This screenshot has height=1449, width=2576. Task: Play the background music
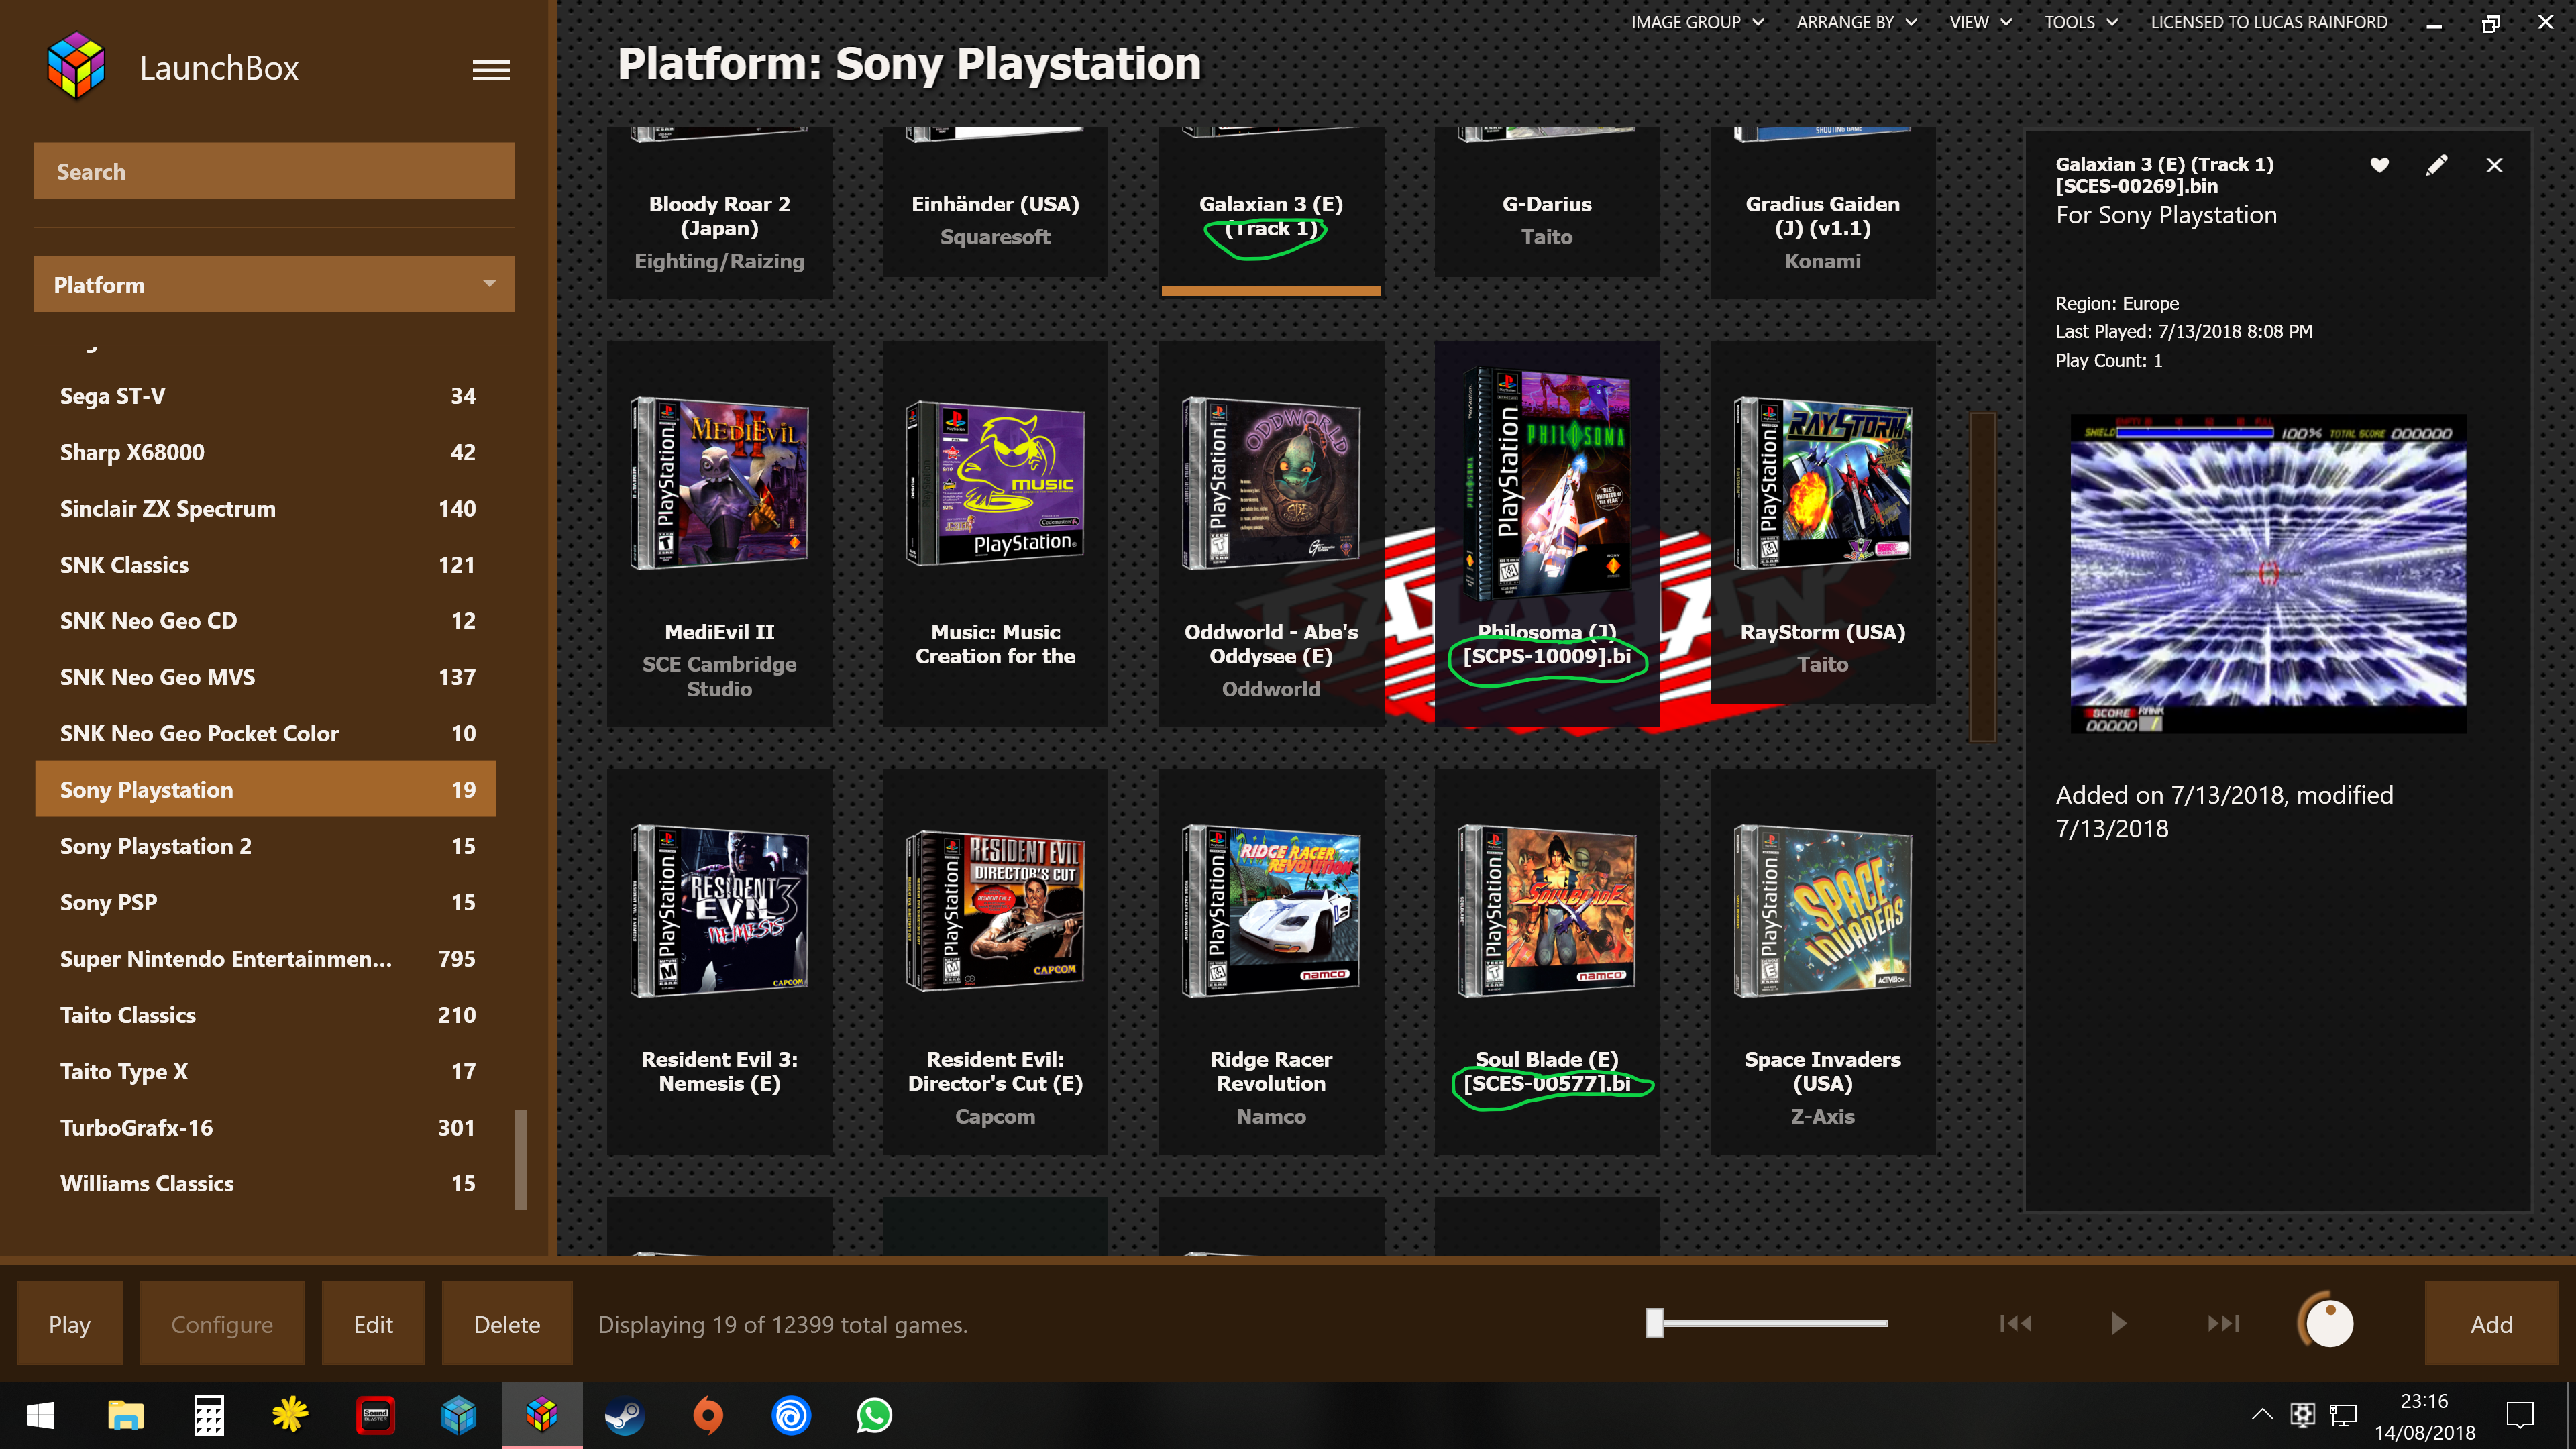[2118, 1323]
